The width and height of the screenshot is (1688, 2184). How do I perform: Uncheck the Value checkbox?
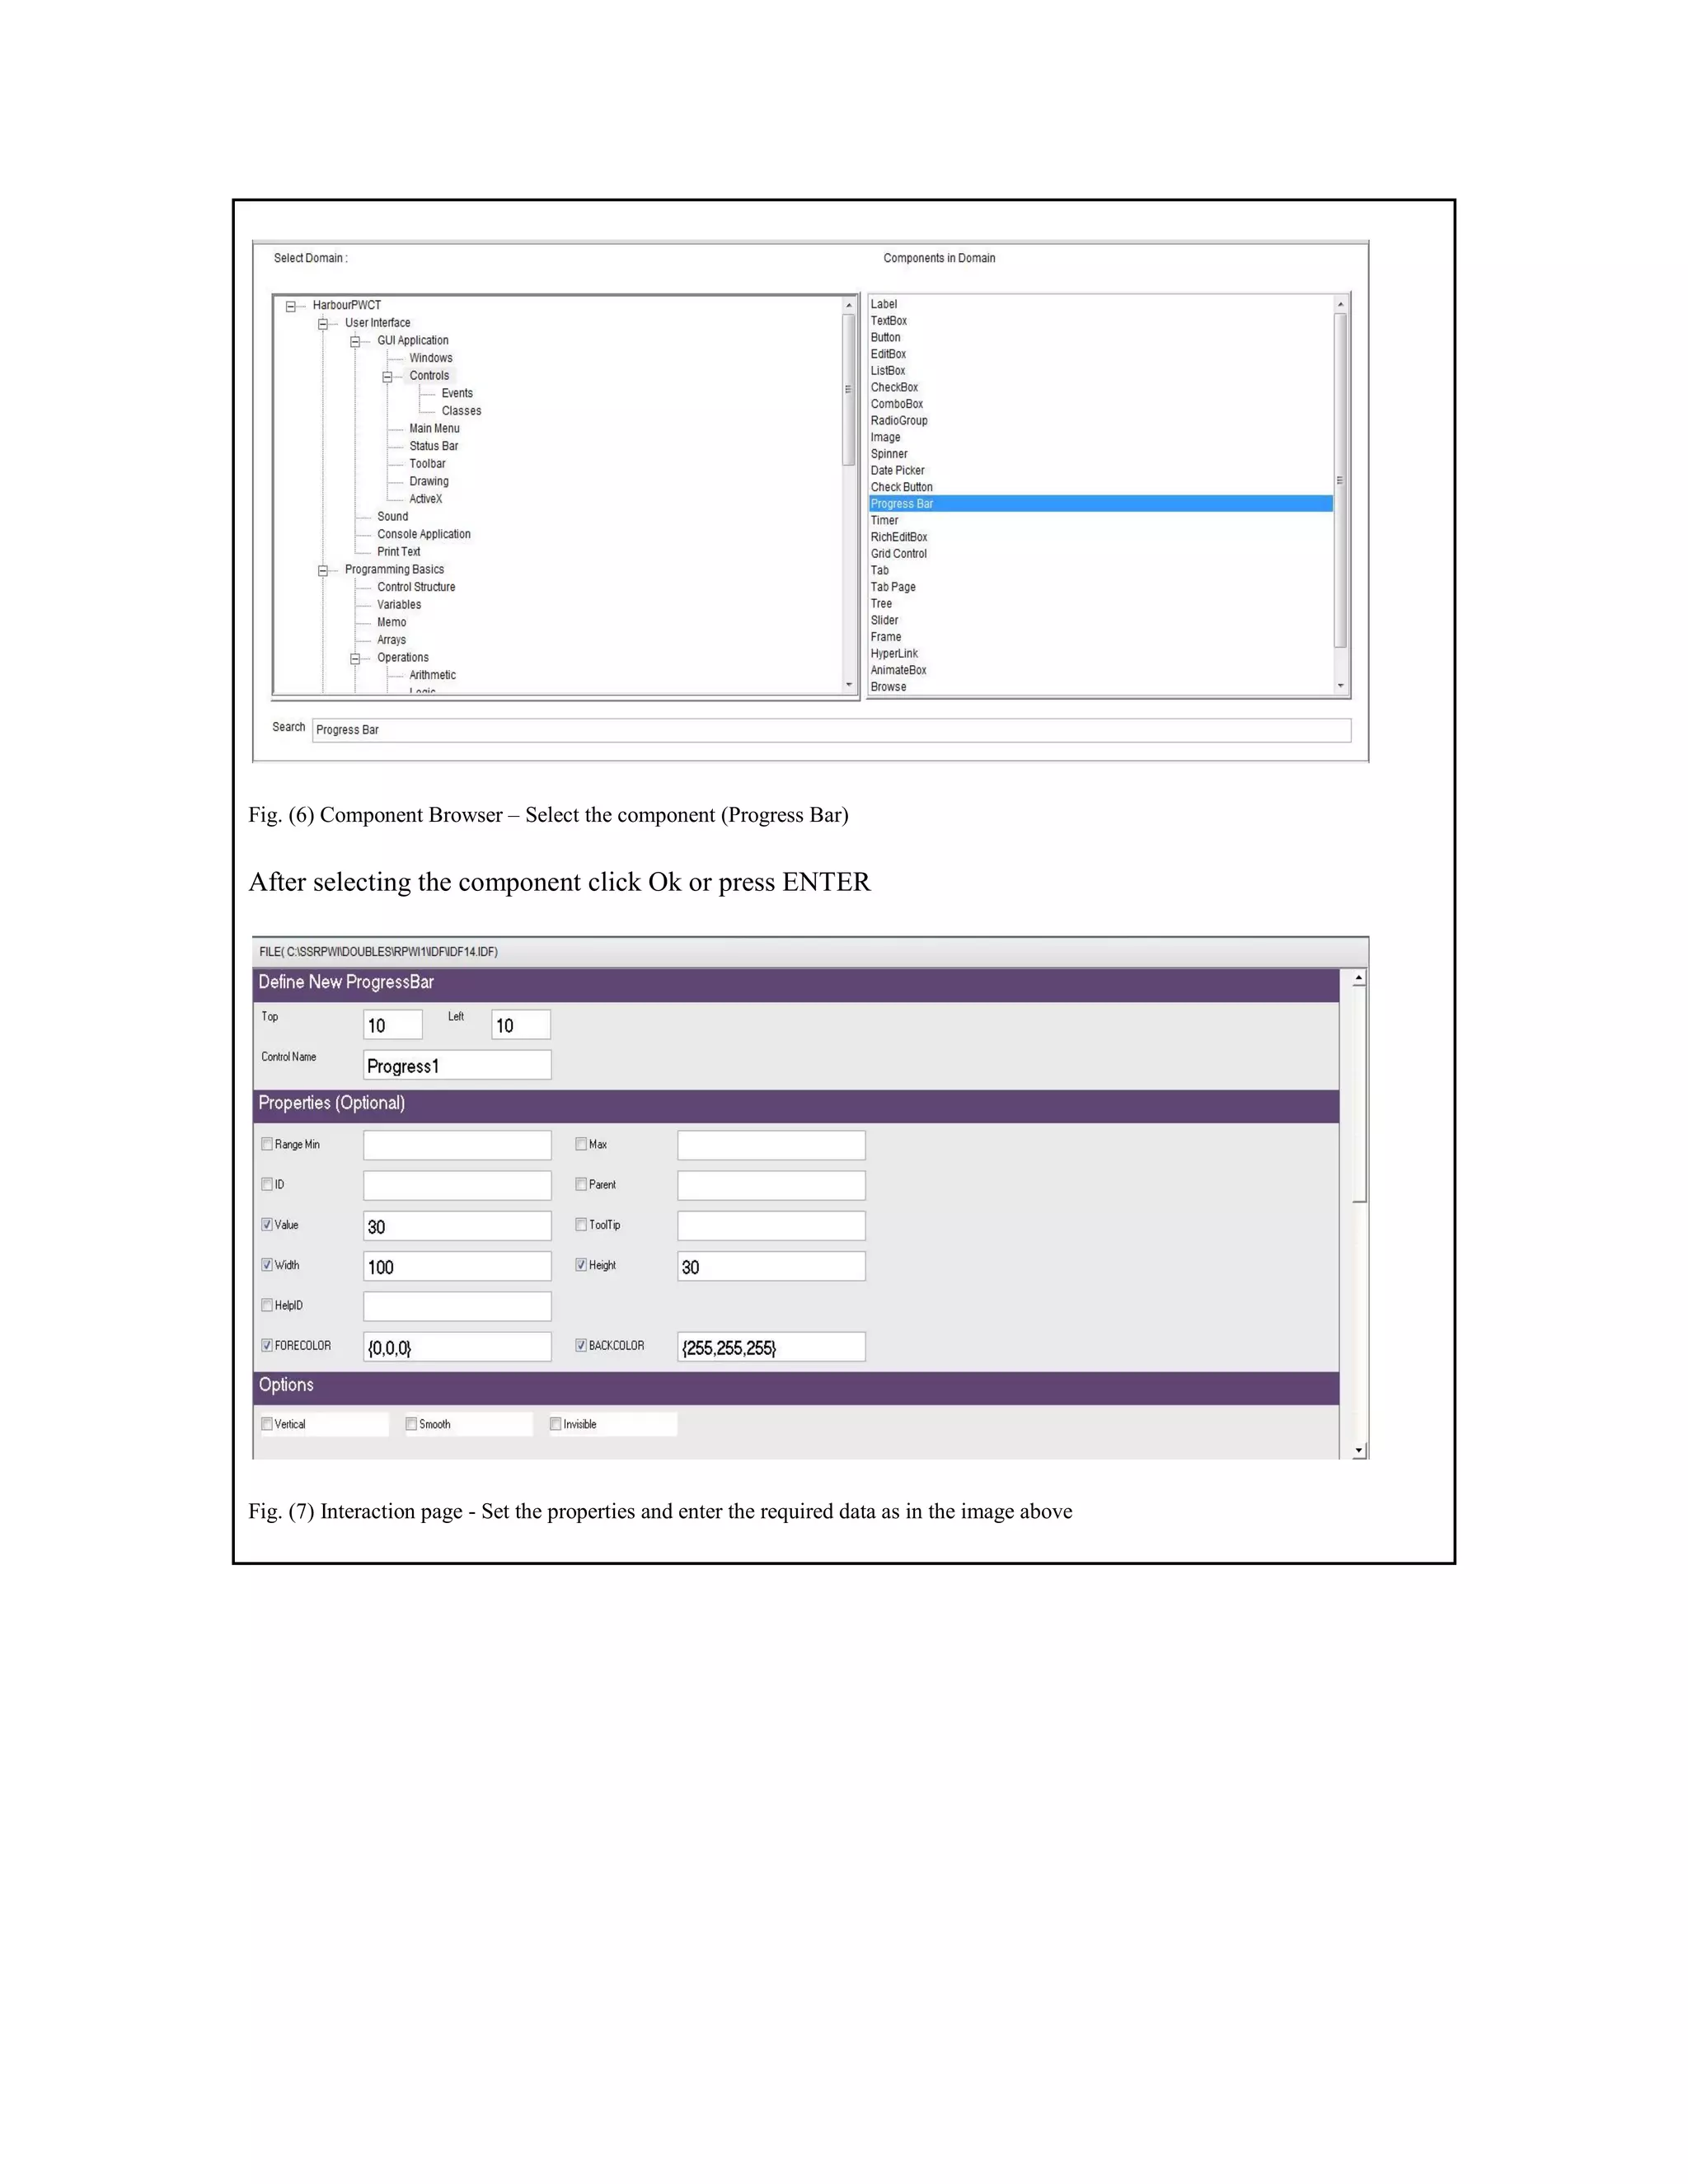[x=267, y=1224]
